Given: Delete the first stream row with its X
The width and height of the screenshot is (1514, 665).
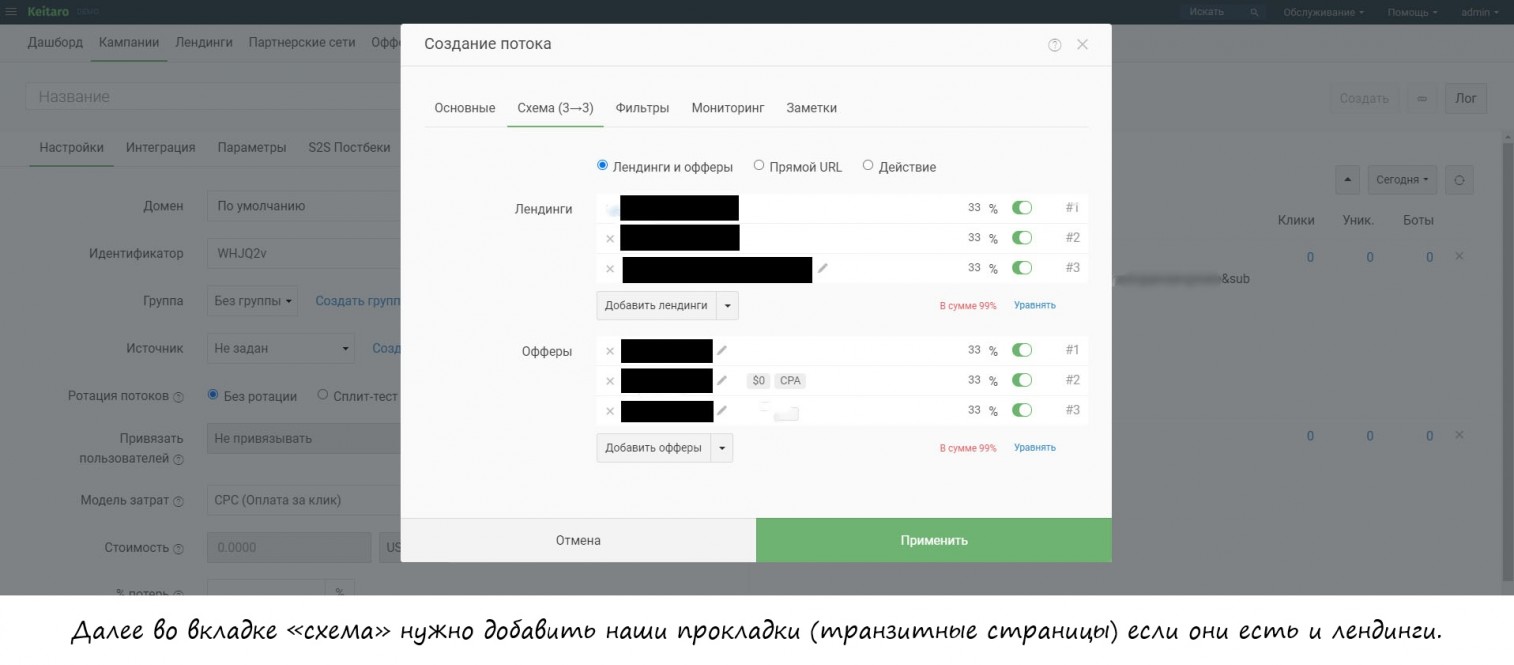Looking at the screenshot, I should 1459,257.
